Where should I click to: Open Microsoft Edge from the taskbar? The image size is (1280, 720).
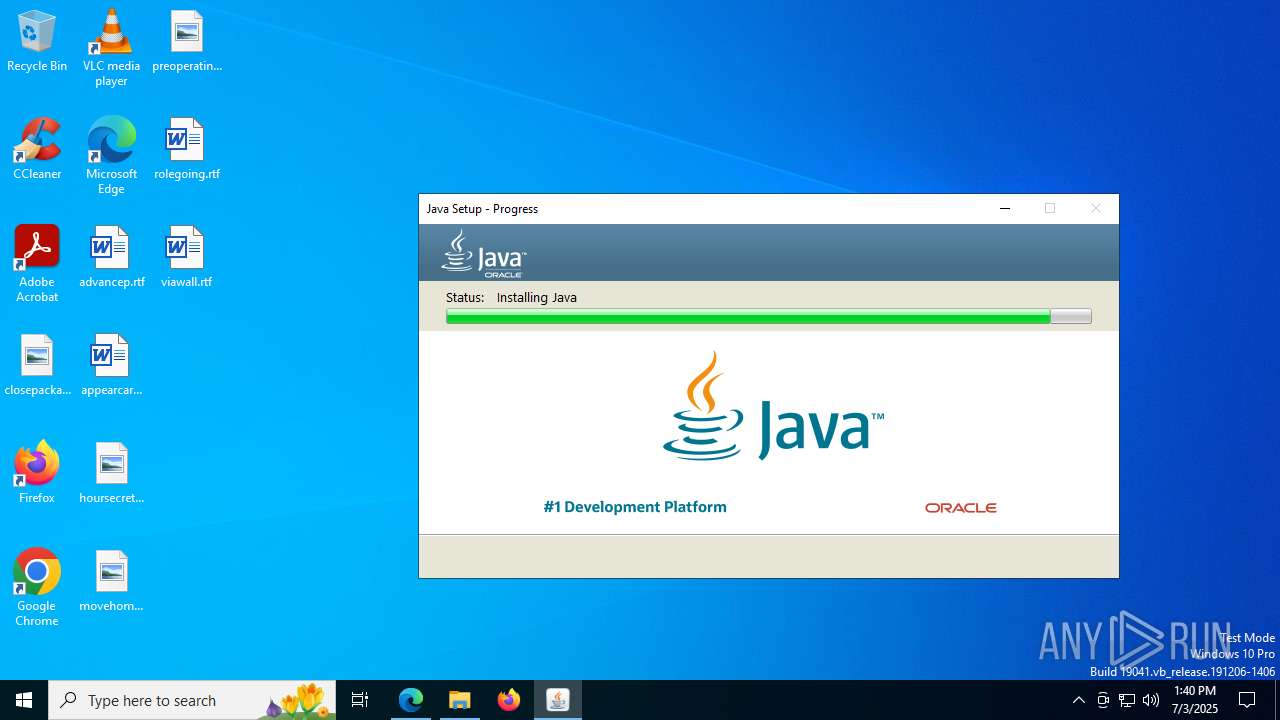(411, 700)
